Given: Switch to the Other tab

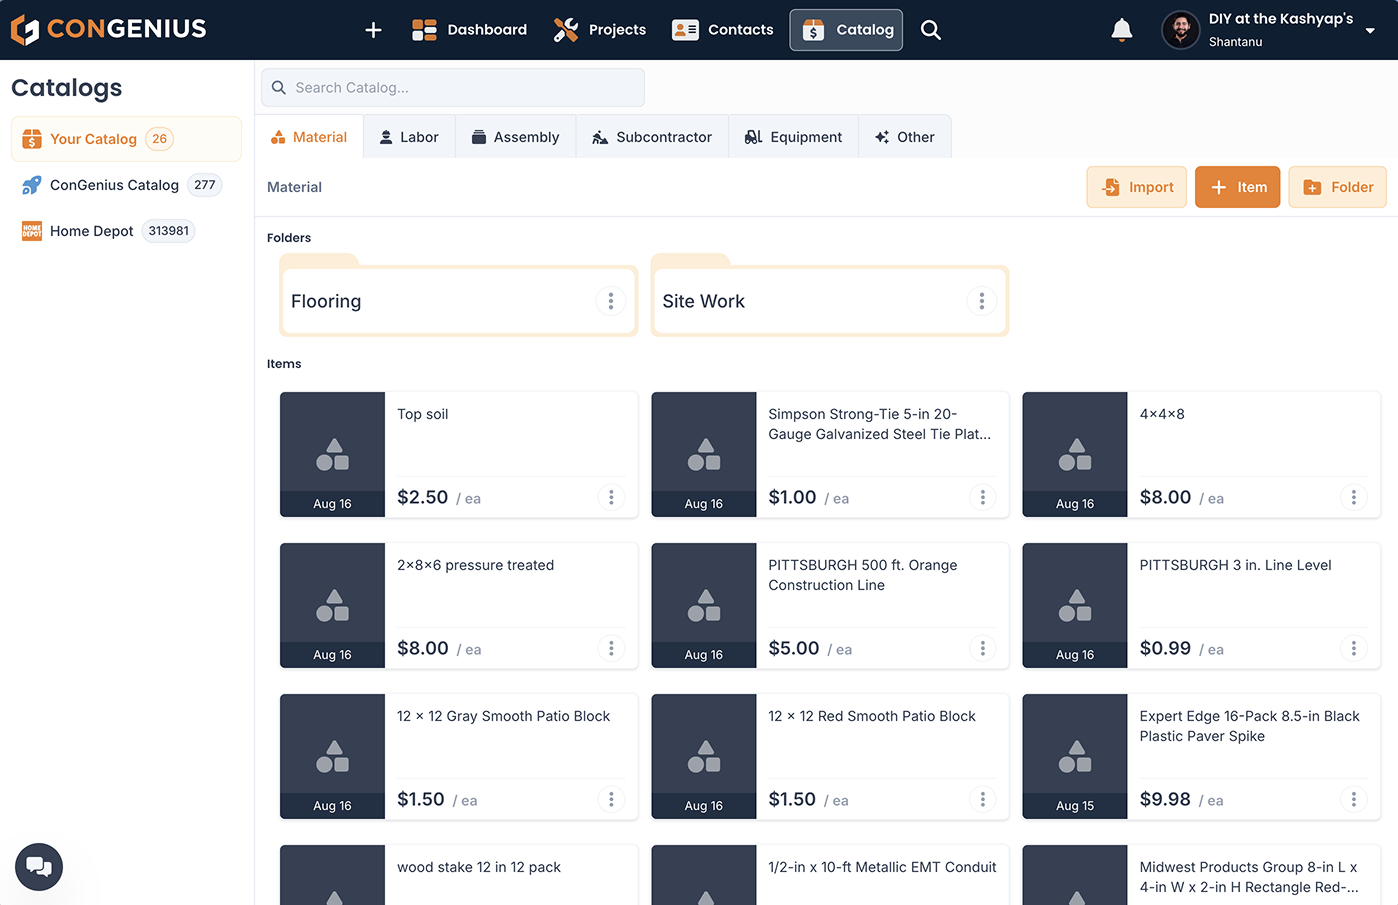Looking at the screenshot, I should pos(905,137).
